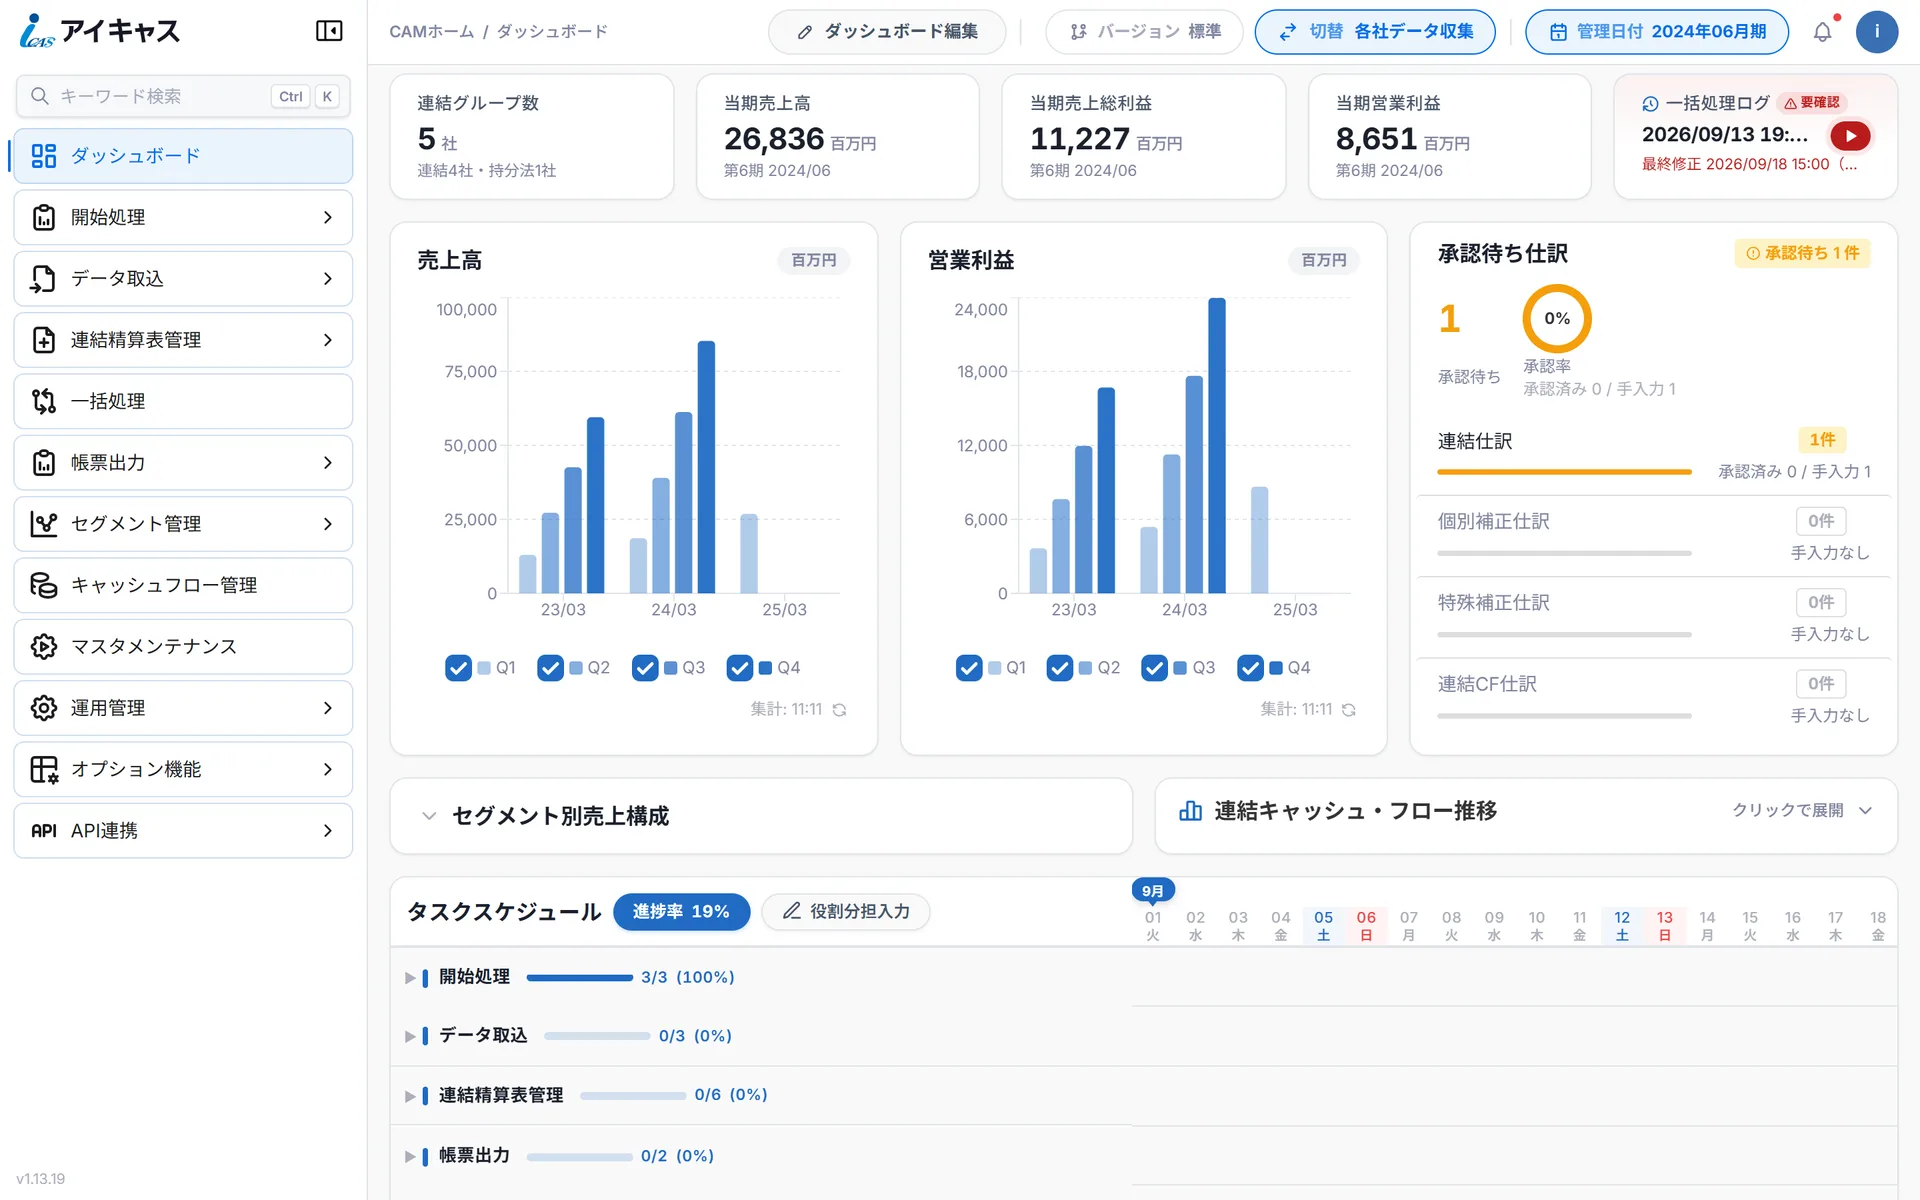Image resolution: width=1920 pixels, height=1200 pixels.
Task: Click the red play button in batch log
Action: [x=1850, y=136]
